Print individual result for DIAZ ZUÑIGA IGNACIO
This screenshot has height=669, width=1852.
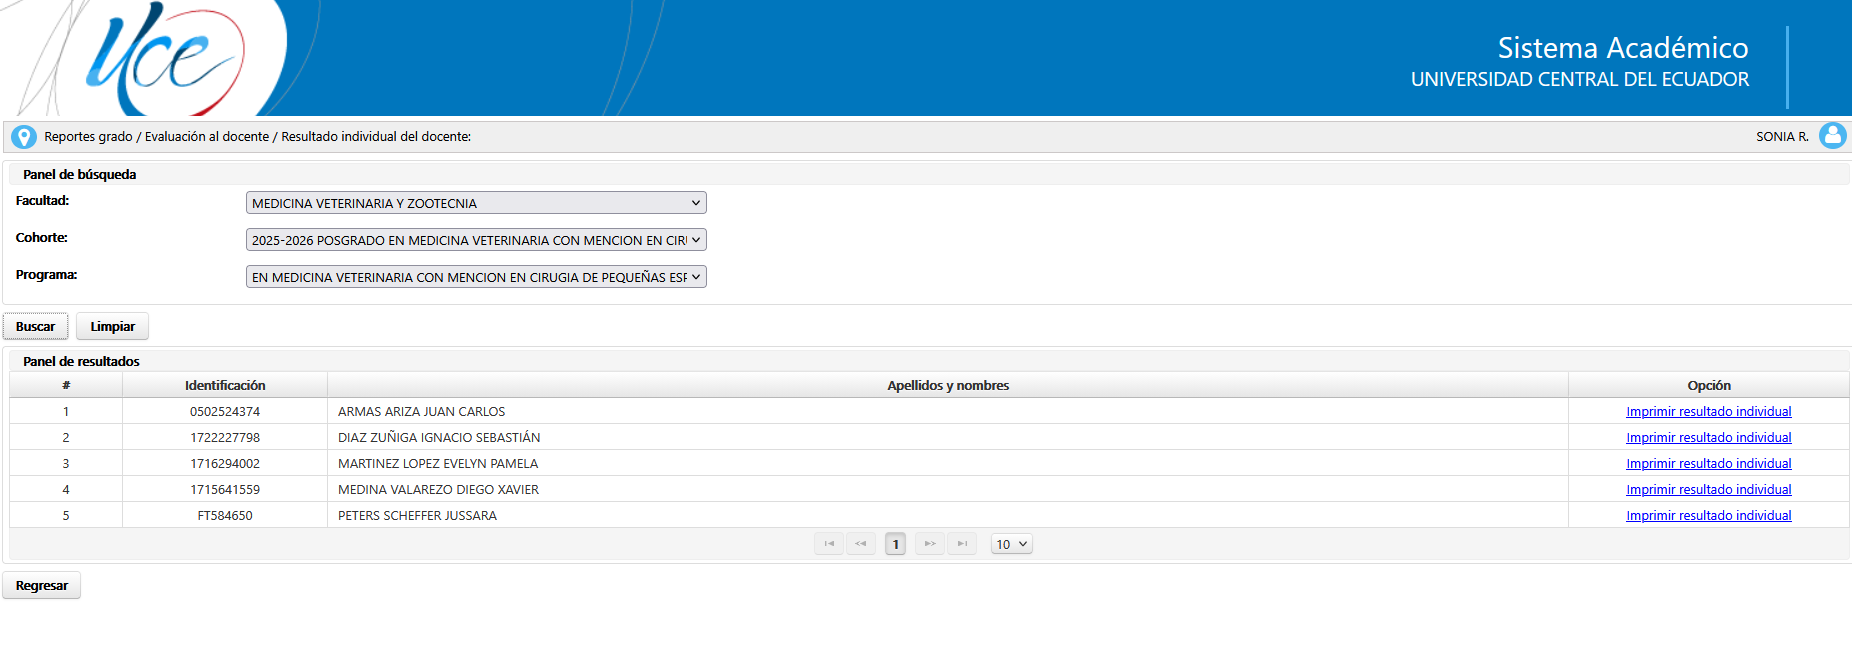[x=1708, y=438]
